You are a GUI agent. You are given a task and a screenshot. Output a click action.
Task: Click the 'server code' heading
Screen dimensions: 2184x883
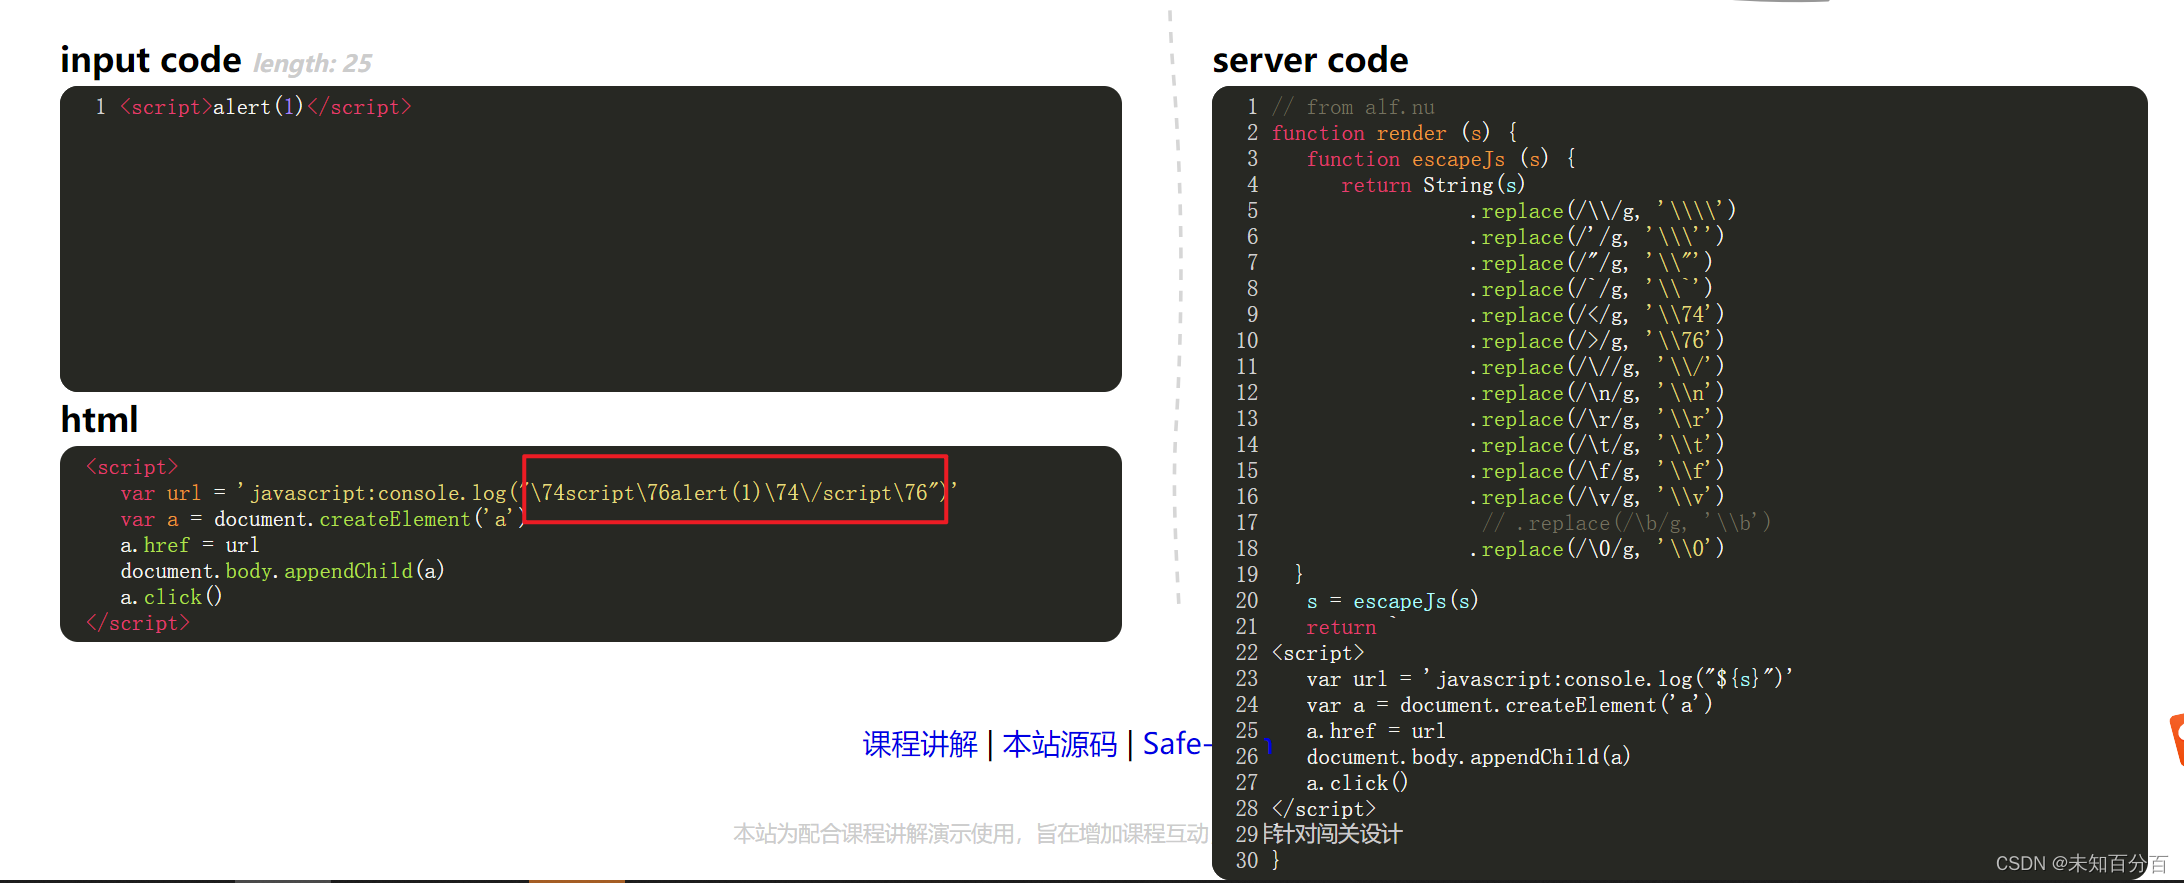tap(1310, 60)
